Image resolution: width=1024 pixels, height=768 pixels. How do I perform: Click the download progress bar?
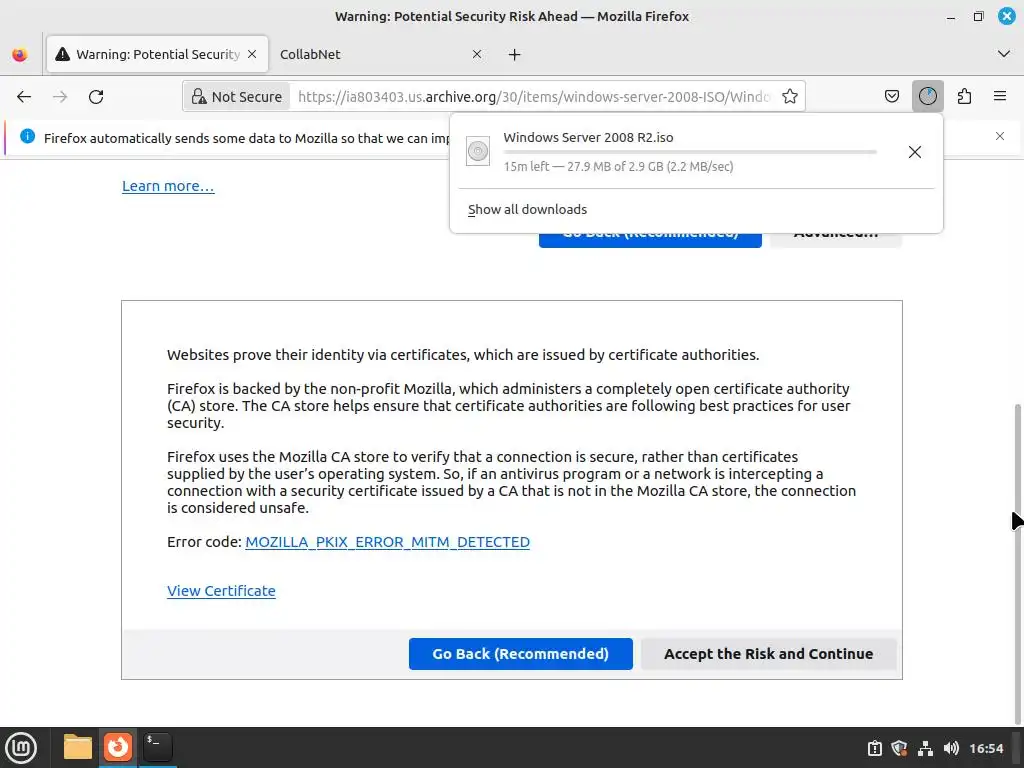[x=690, y=152]
